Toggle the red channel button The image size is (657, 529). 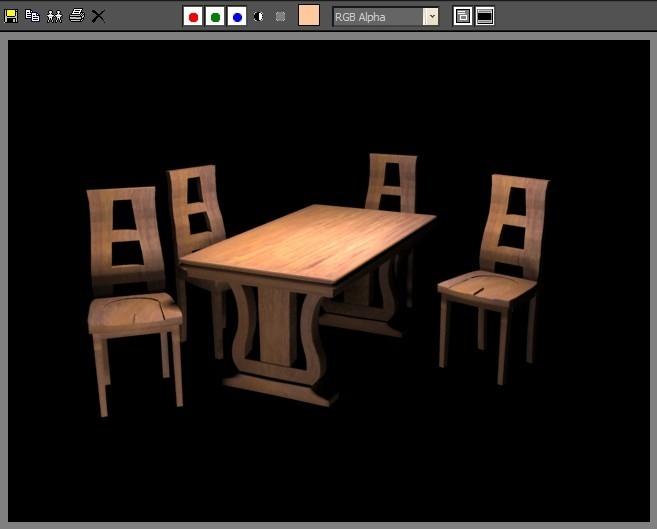point(193,17)
